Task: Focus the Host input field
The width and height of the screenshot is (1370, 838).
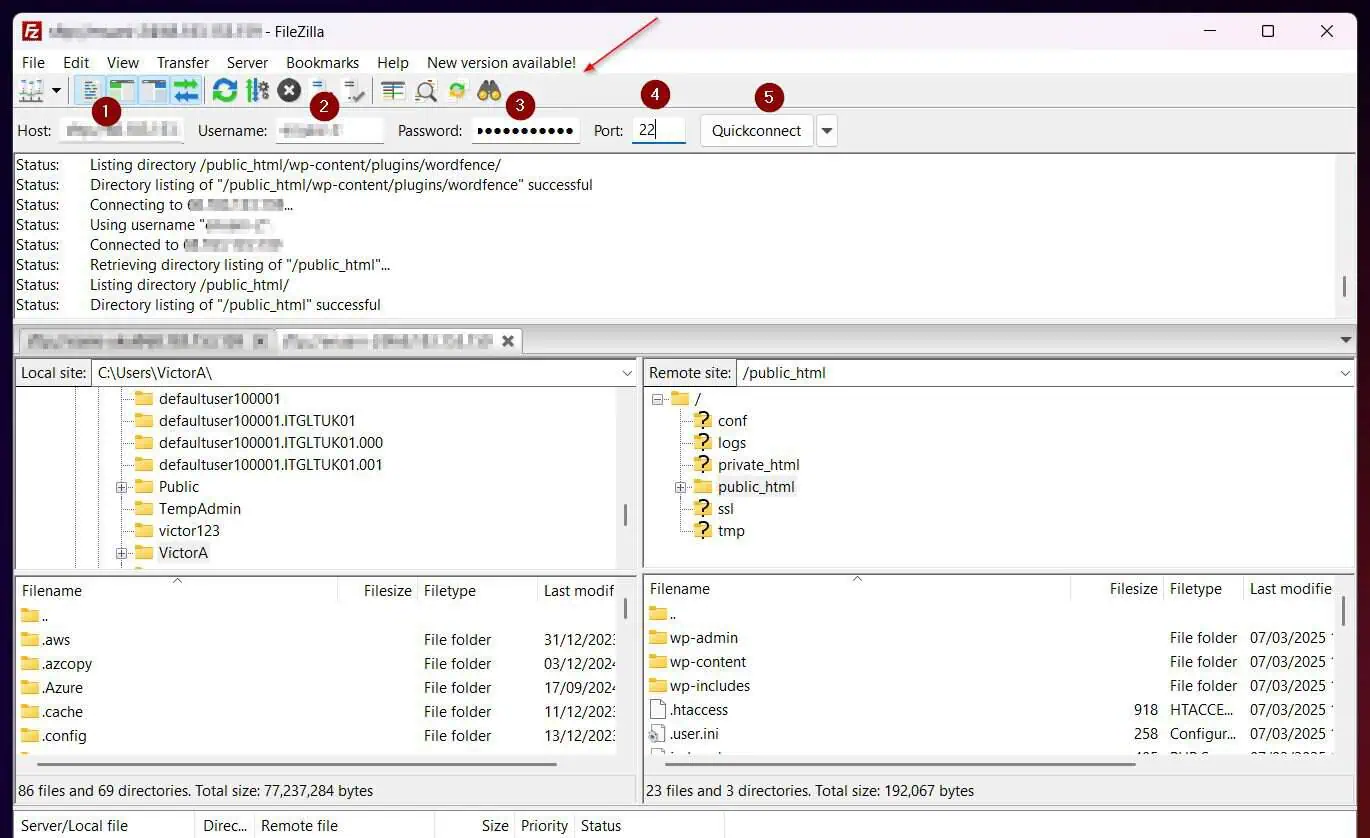Action: [x=121, y=130]
